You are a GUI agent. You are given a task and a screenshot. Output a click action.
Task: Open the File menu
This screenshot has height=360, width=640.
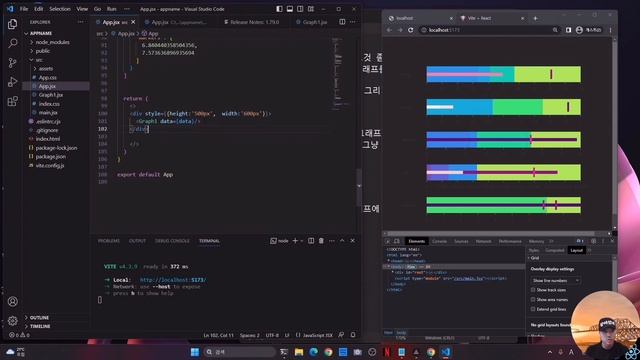pos(24,9)
